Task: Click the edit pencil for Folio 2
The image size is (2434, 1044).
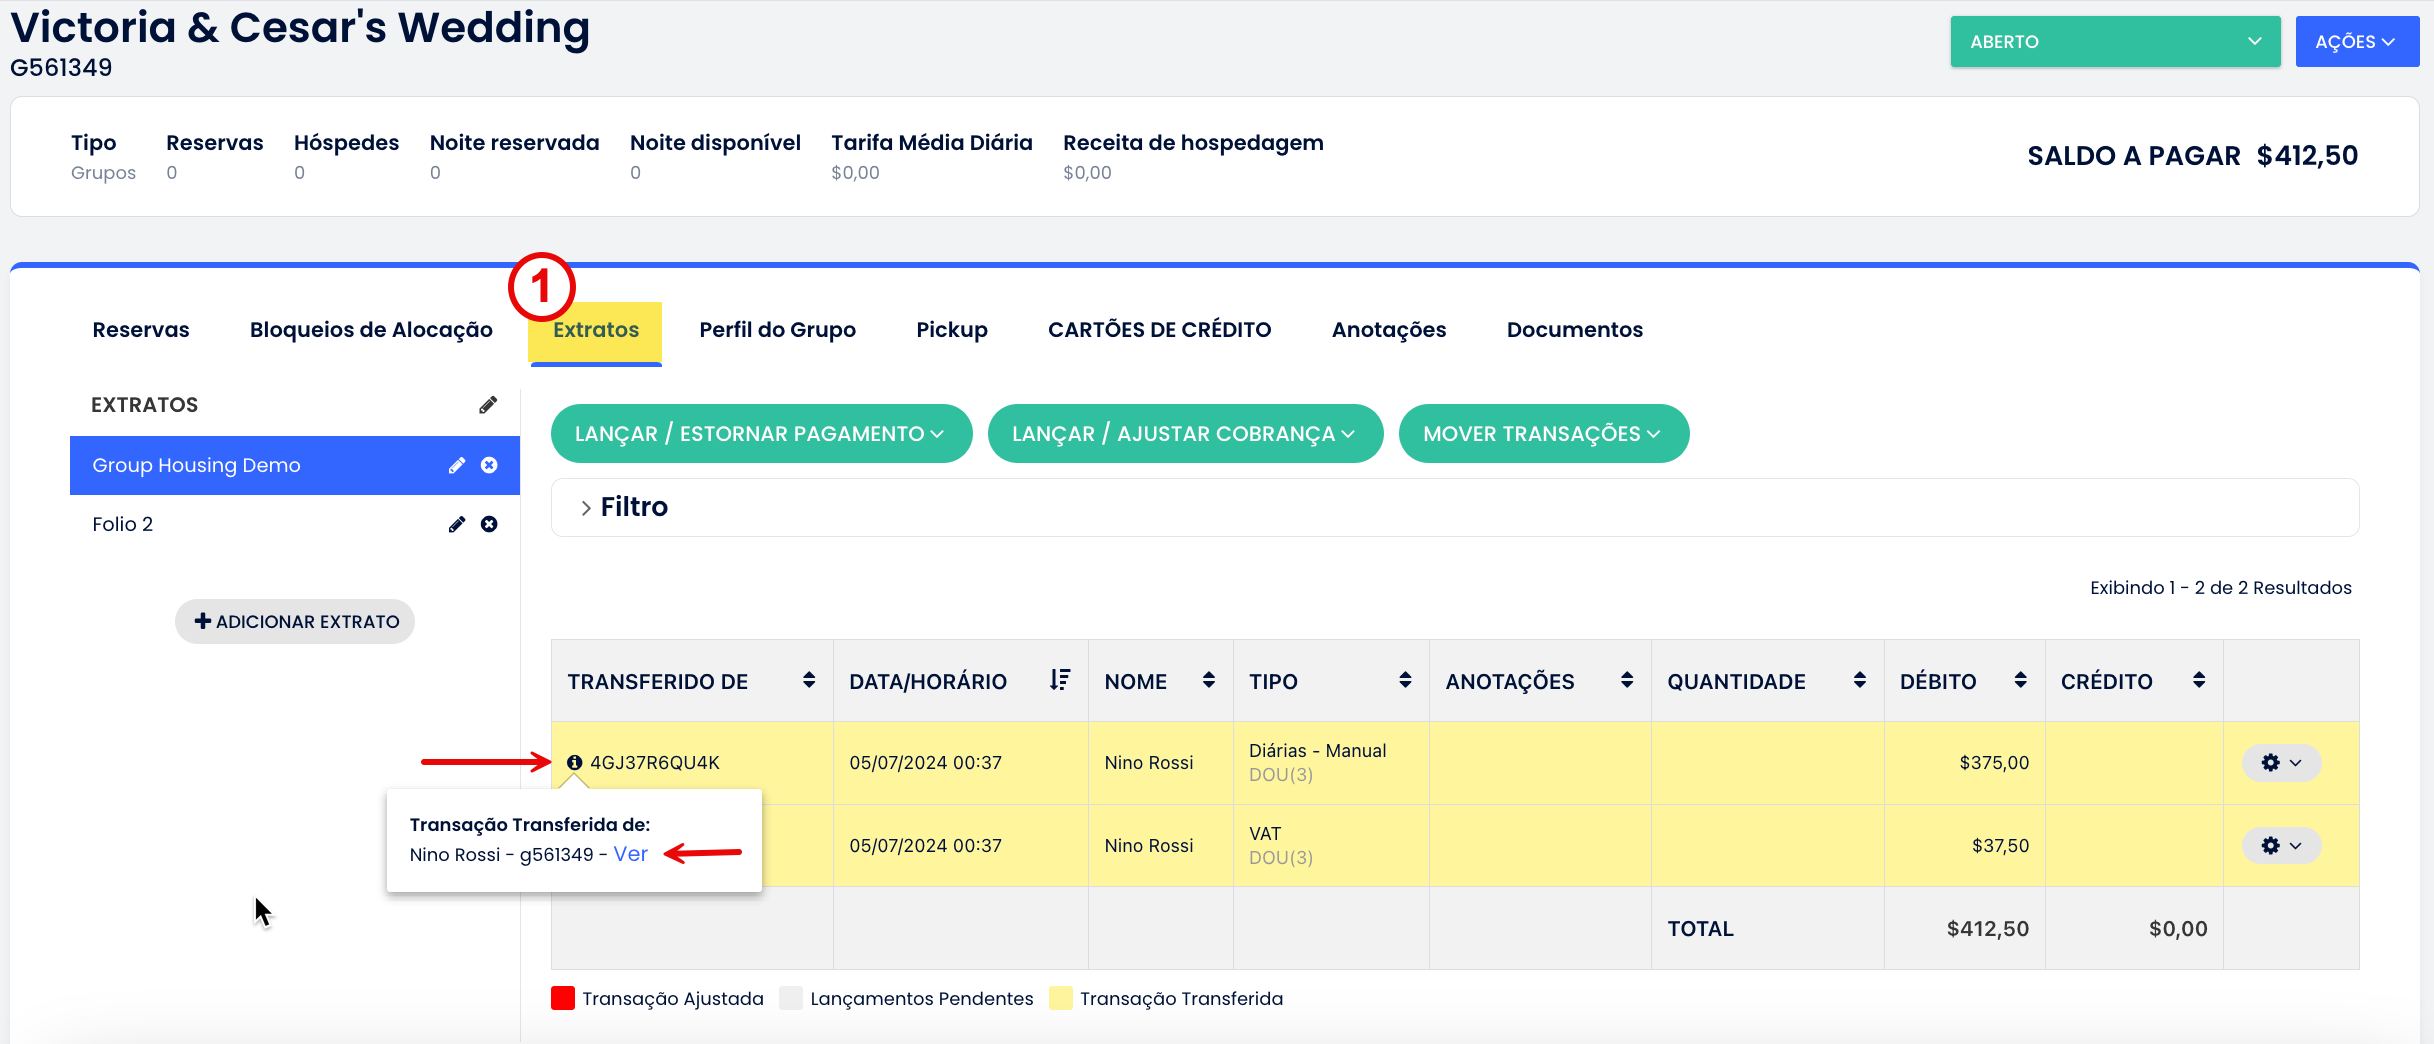Action: [457, 525]
